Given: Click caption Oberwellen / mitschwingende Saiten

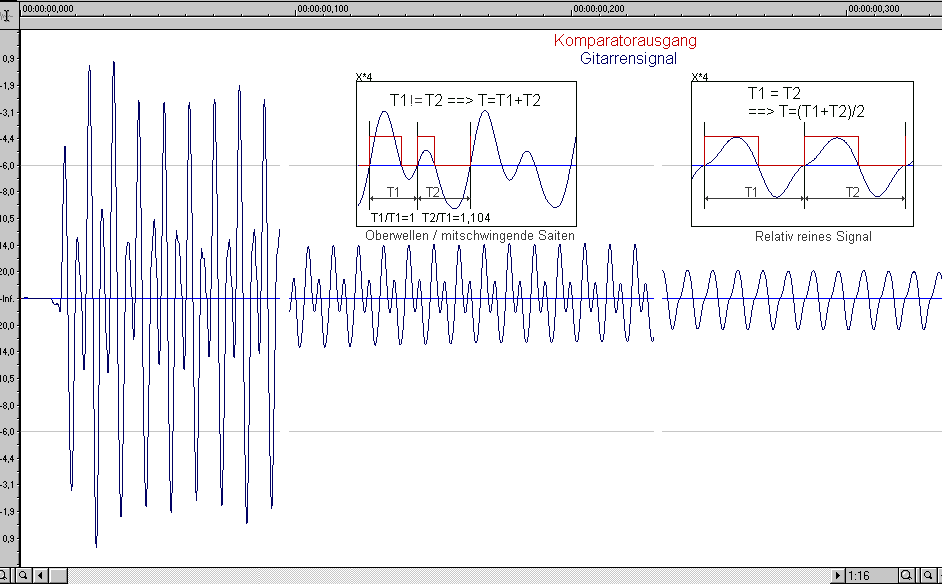Looking at the screenshot, I should tap(470, 236).
